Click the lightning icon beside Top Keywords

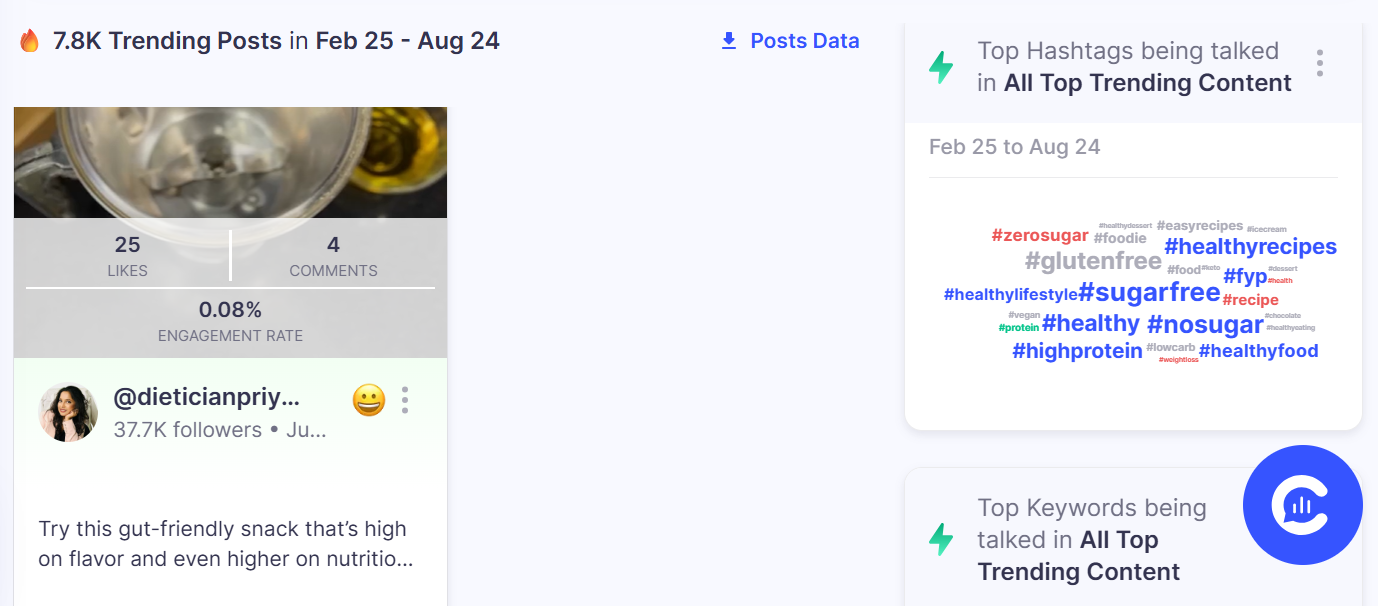[941, 539]
